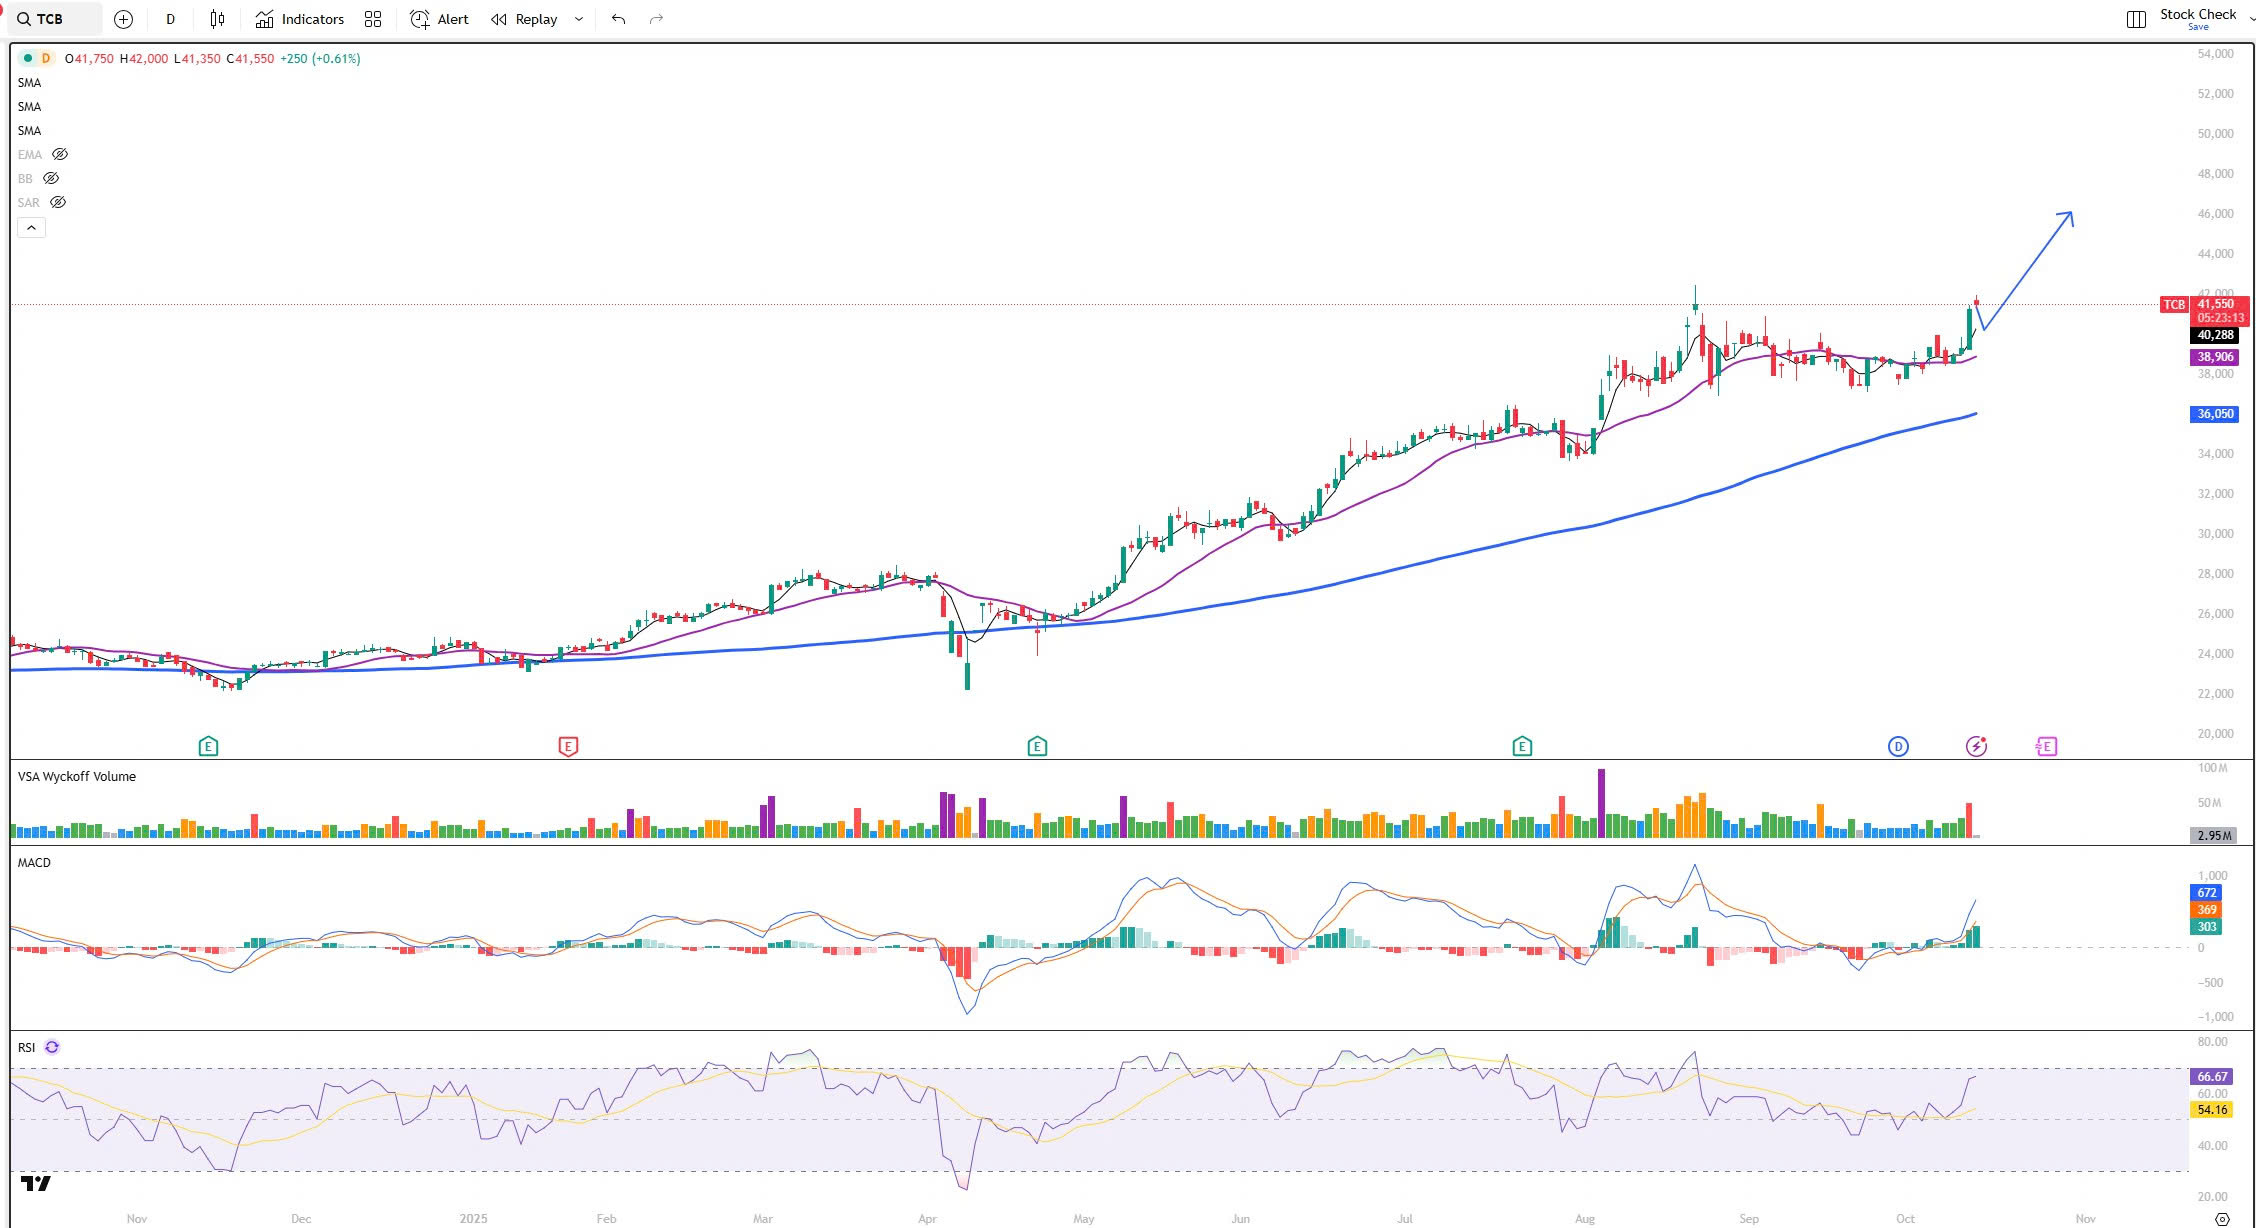
Task: Show the hidden EMA indicator
Action: [60, 154]
